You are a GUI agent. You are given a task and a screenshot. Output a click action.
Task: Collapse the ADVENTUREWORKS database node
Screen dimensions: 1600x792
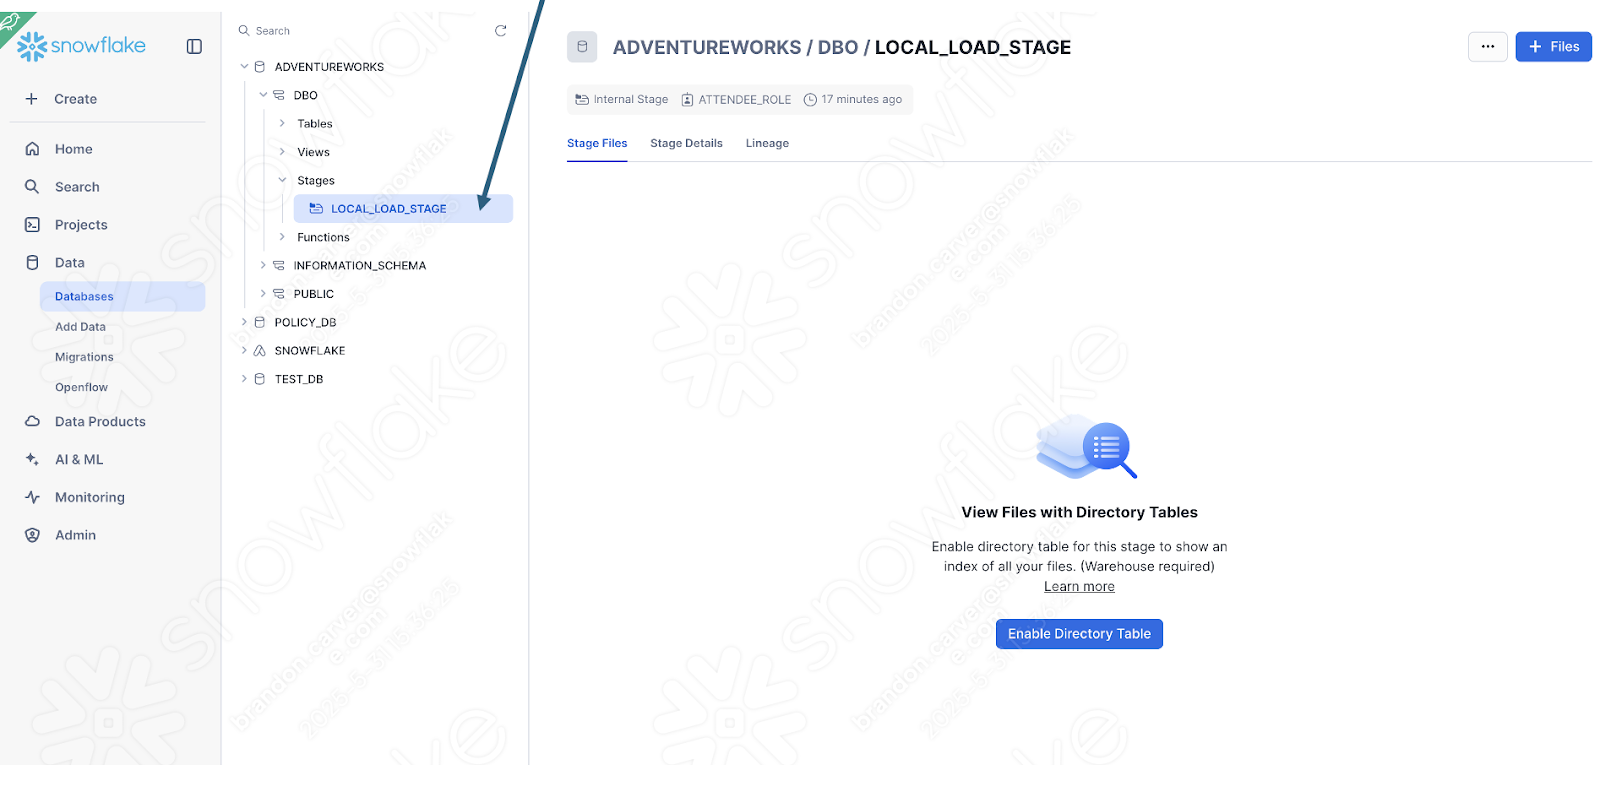244,67
